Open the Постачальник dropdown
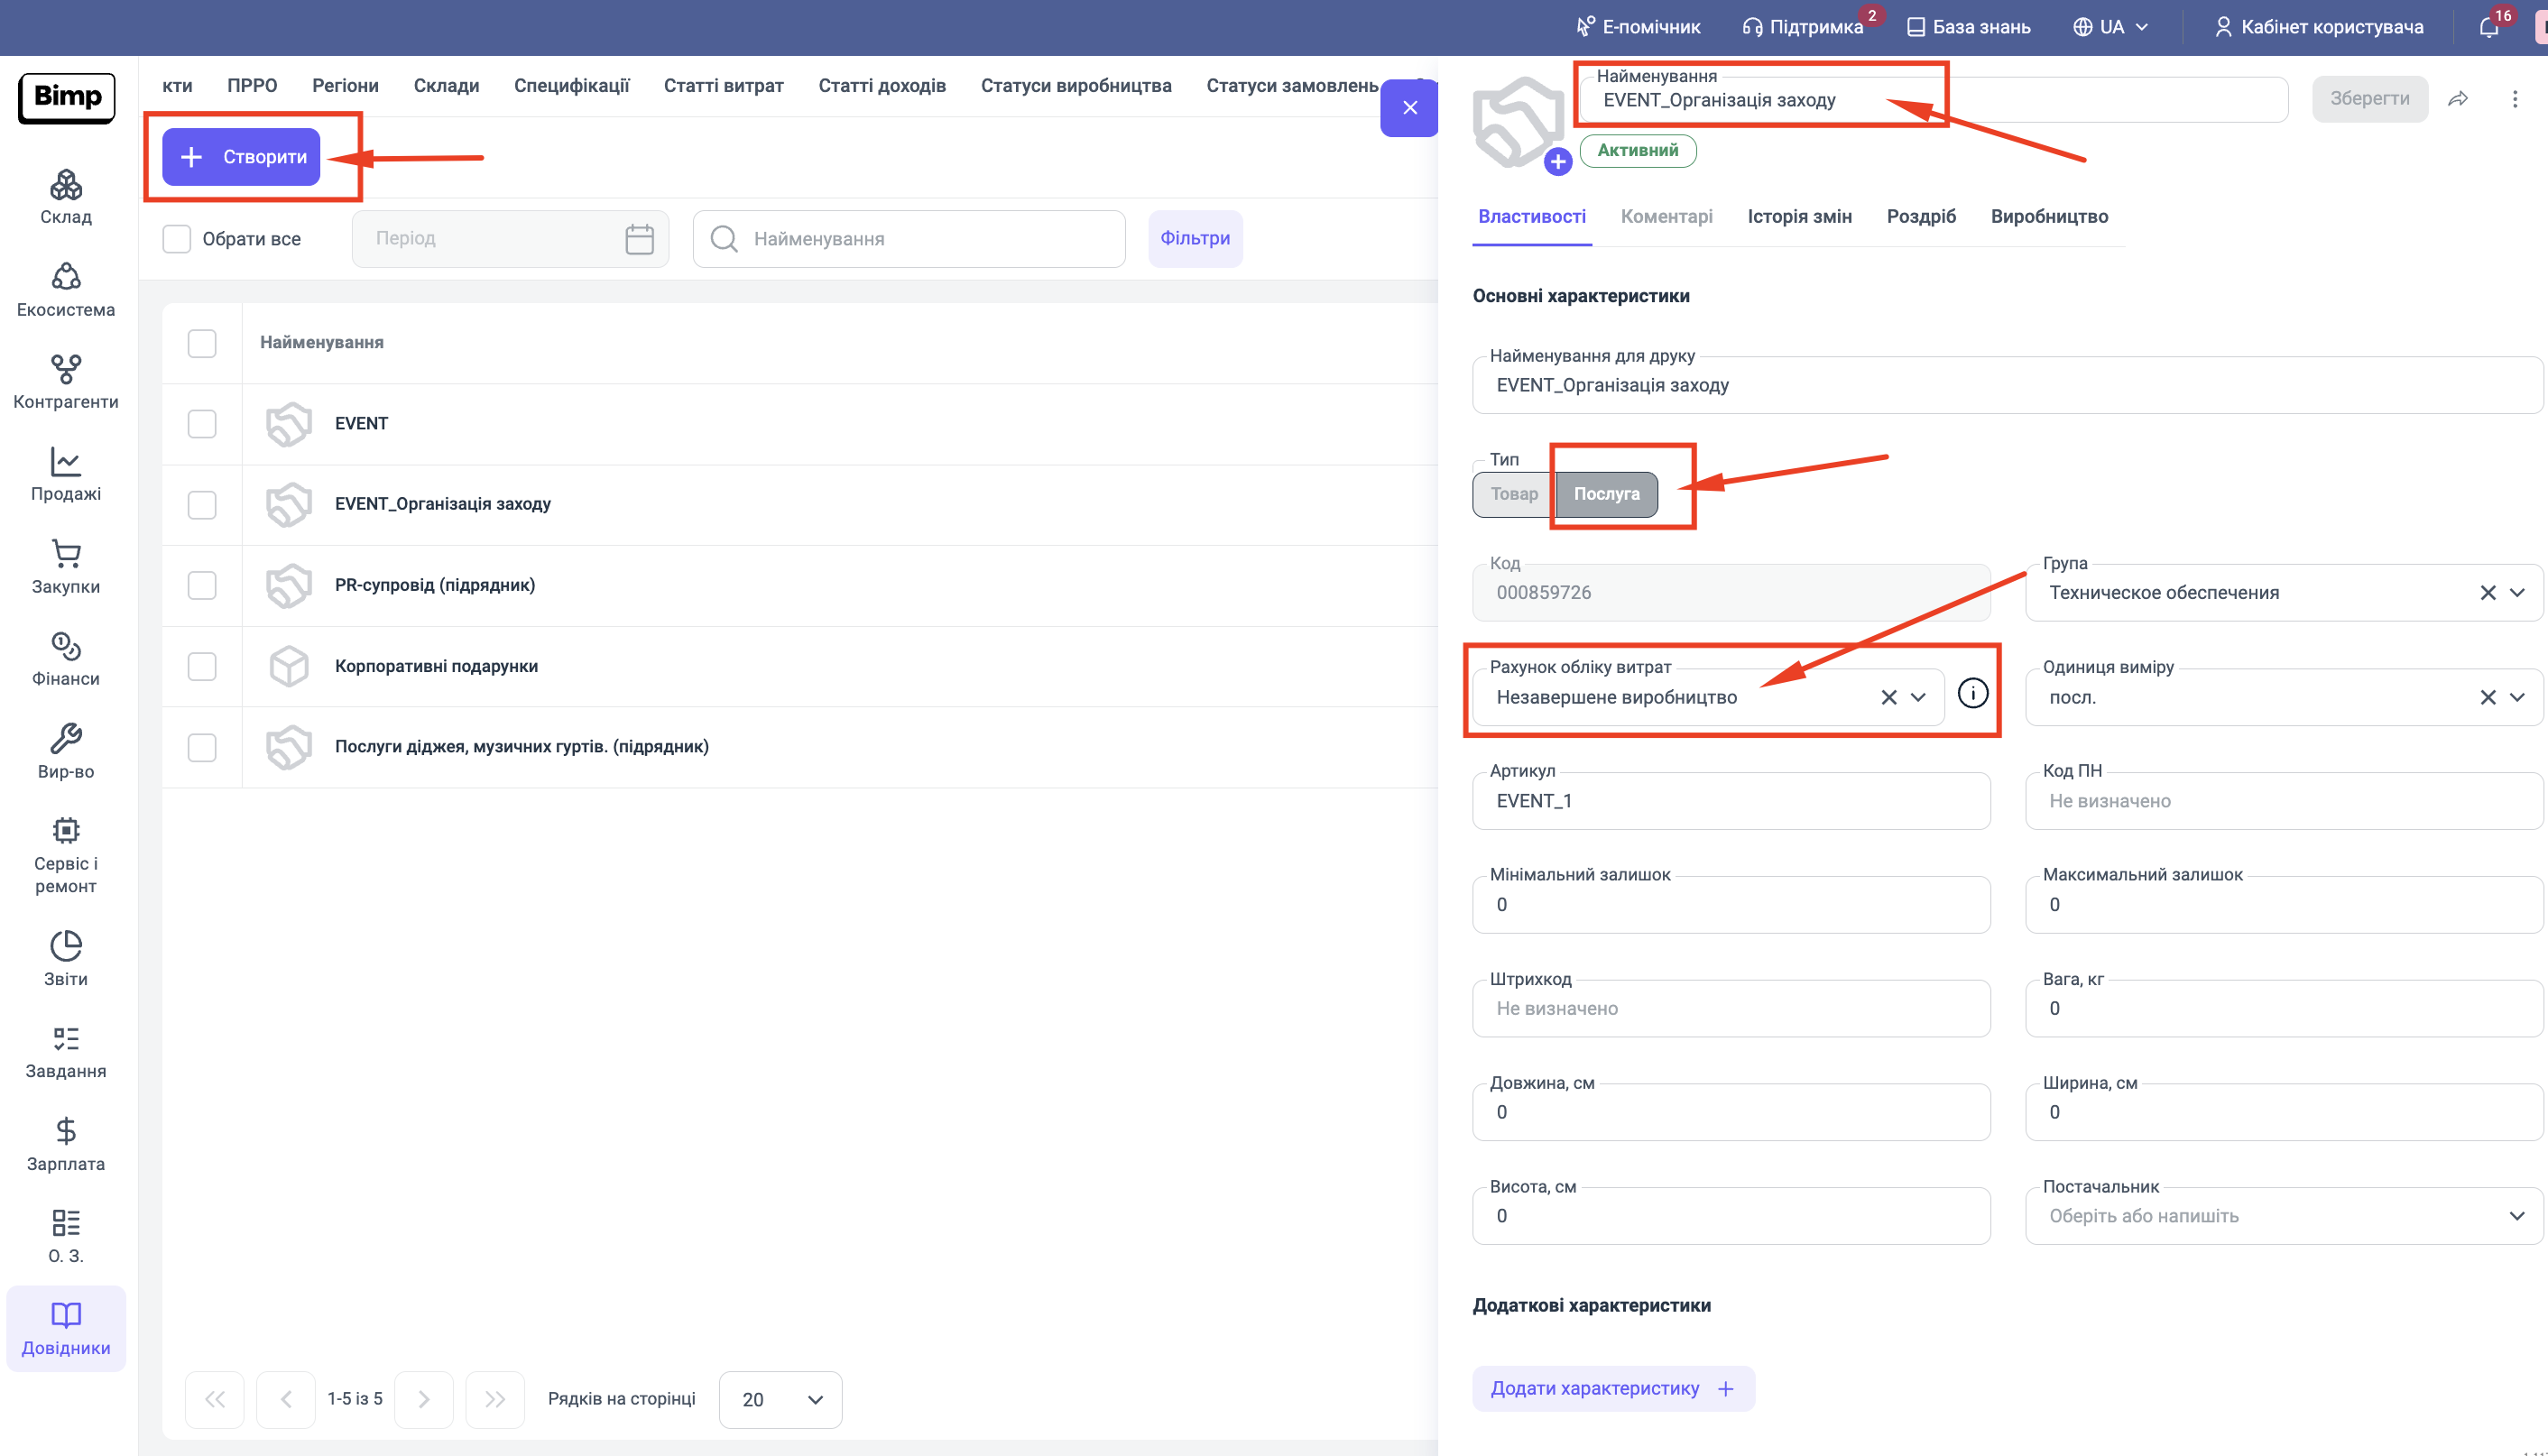Viewport: 2548px width, 1456px height. pyautogui.click(x=2517, y=1216)
